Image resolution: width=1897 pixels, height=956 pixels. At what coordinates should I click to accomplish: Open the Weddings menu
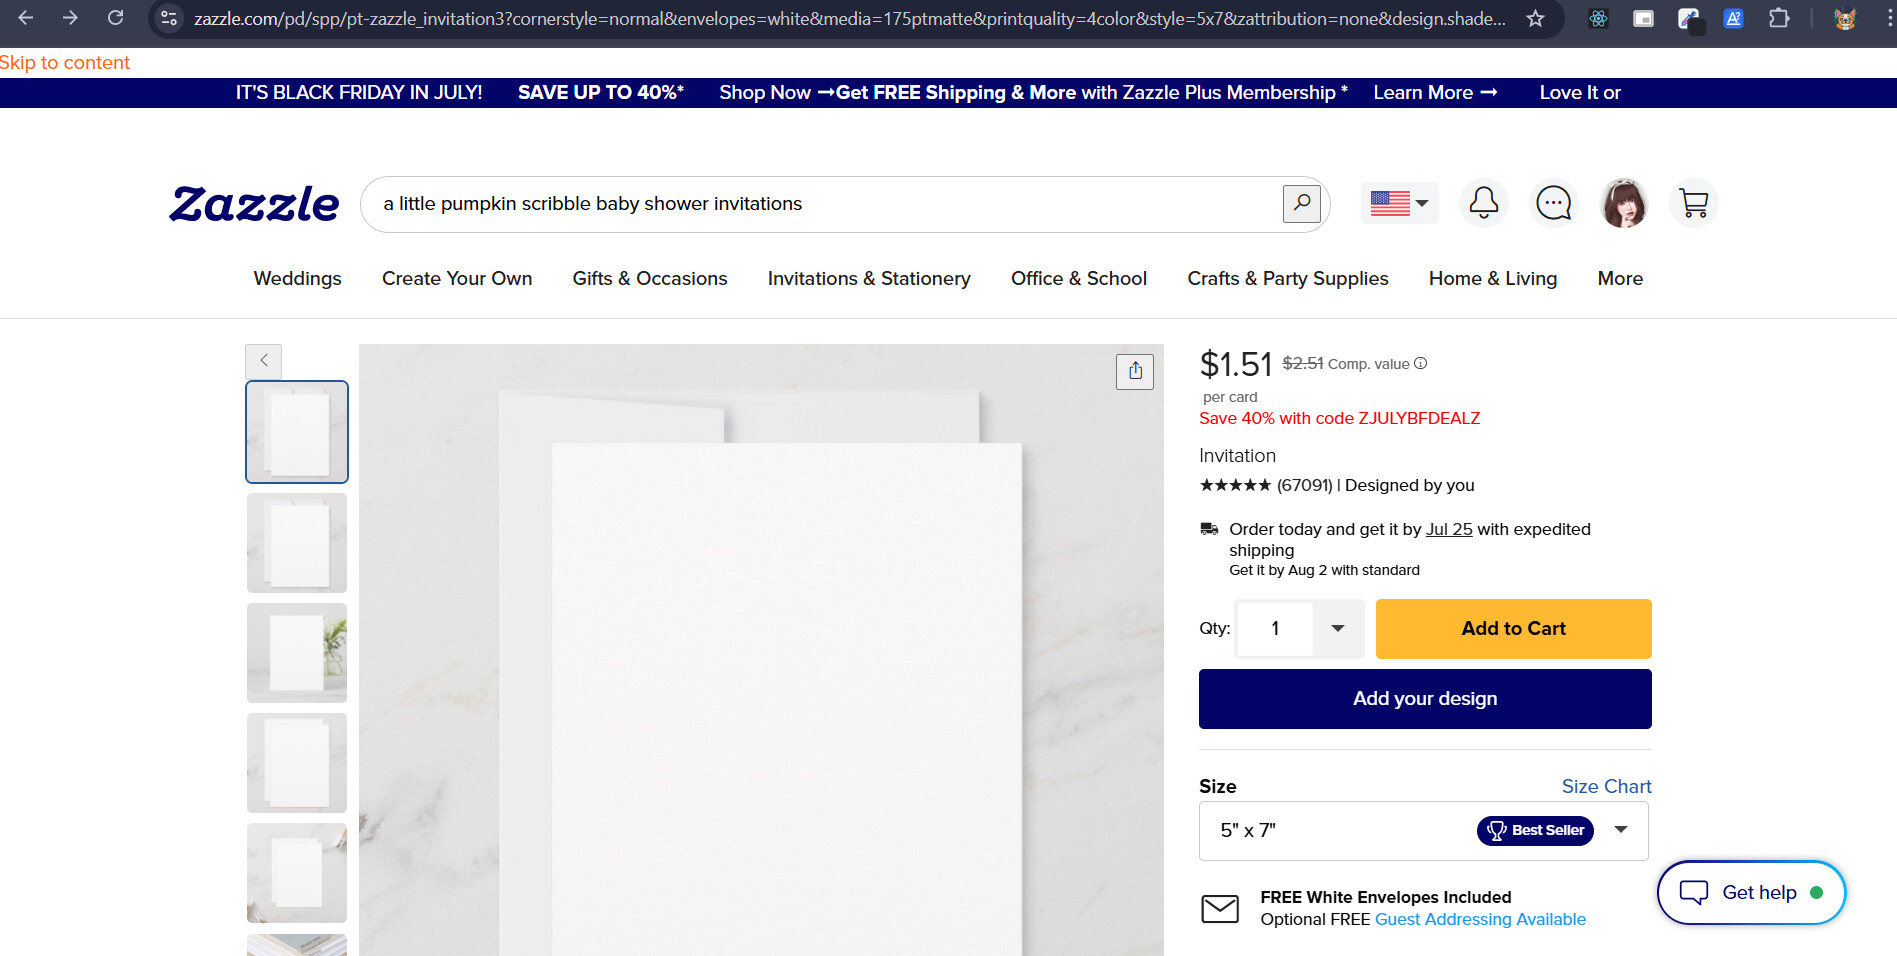[298, 279]
